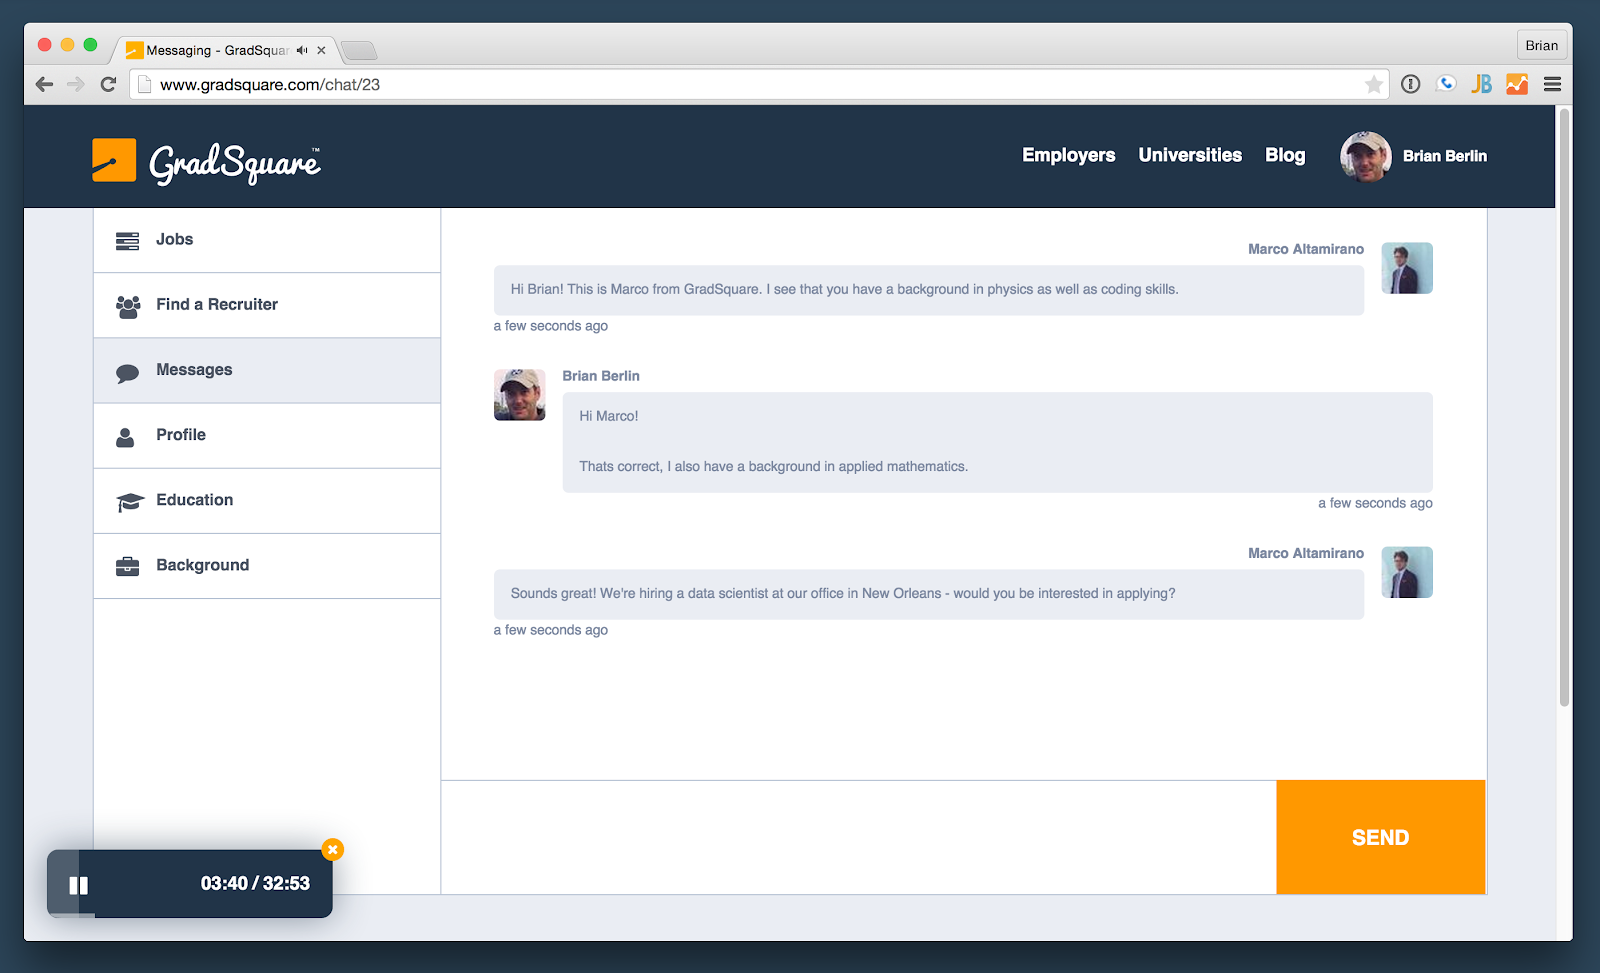The image size is (1600, 973).
Task: Reload the page
Action: (x=108, y=85)
